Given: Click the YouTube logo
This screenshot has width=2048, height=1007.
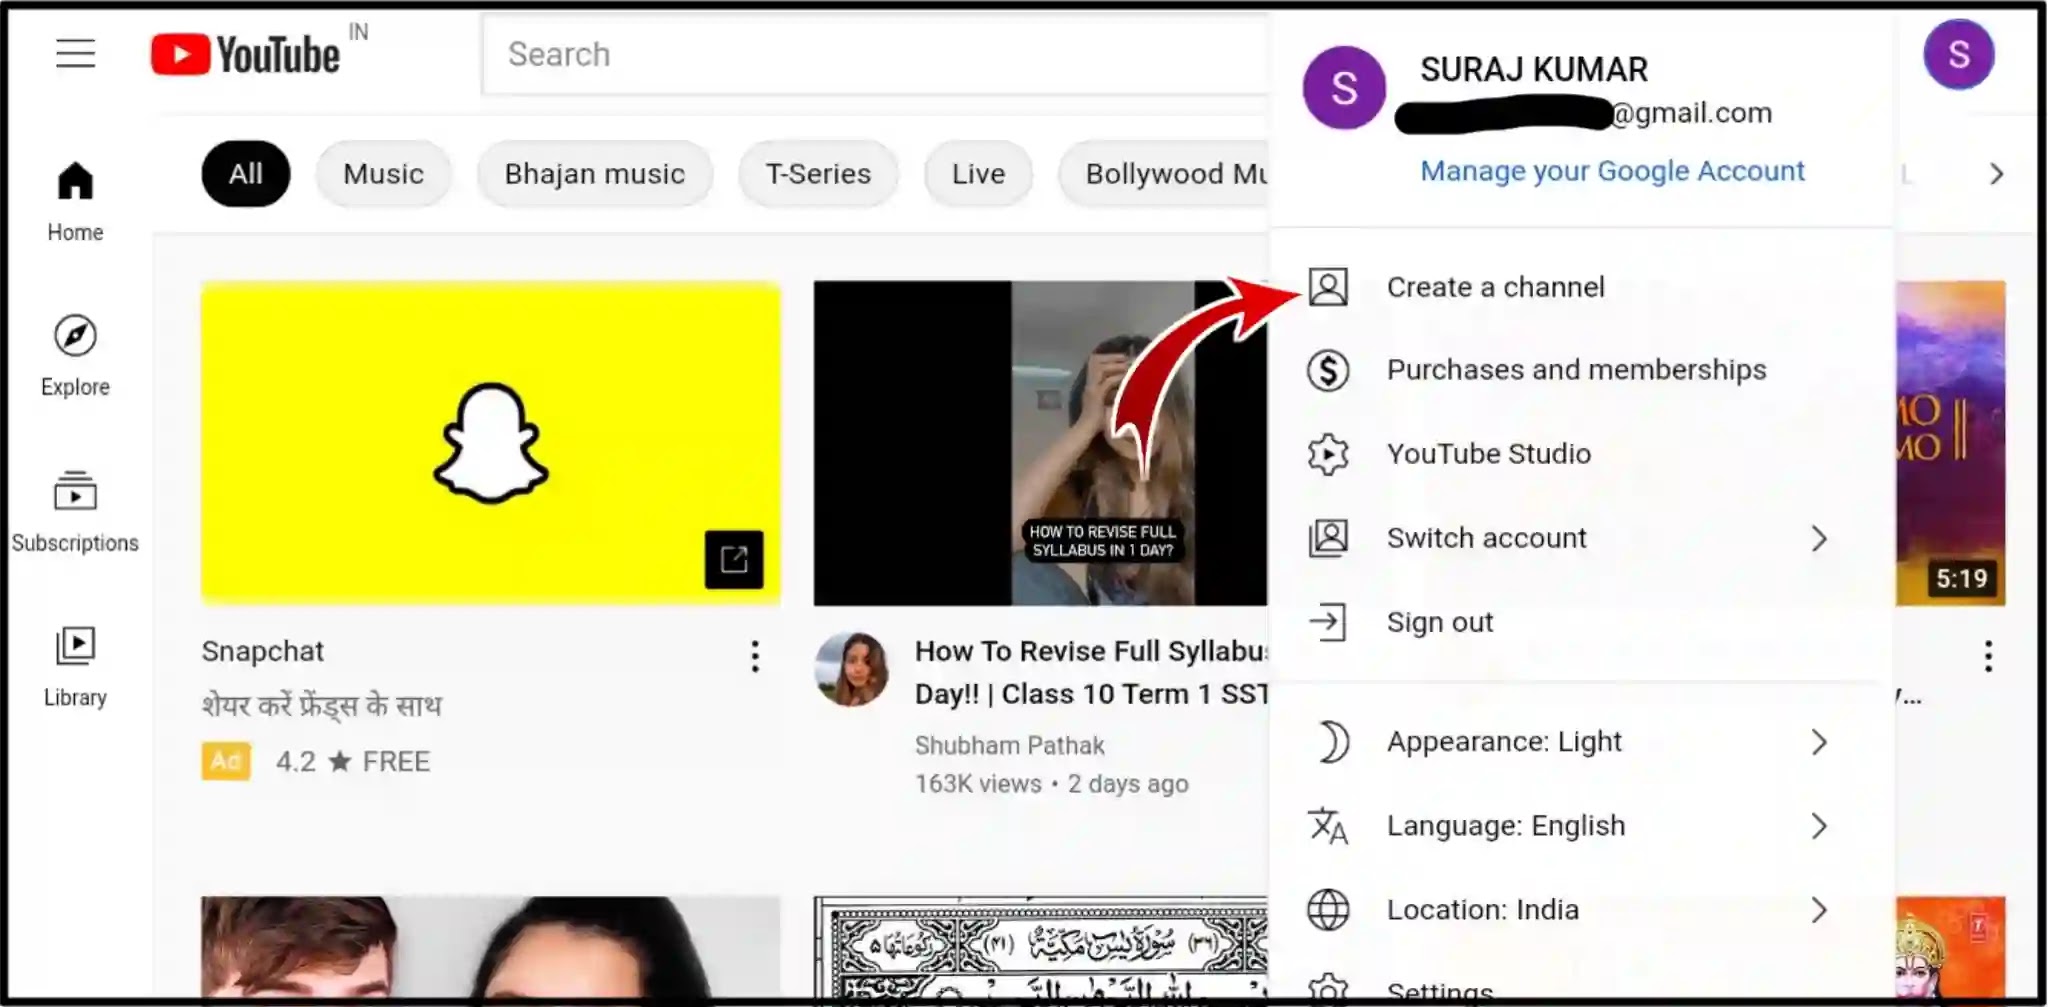Looking at the screenshot, I should [x=245, y=54].
